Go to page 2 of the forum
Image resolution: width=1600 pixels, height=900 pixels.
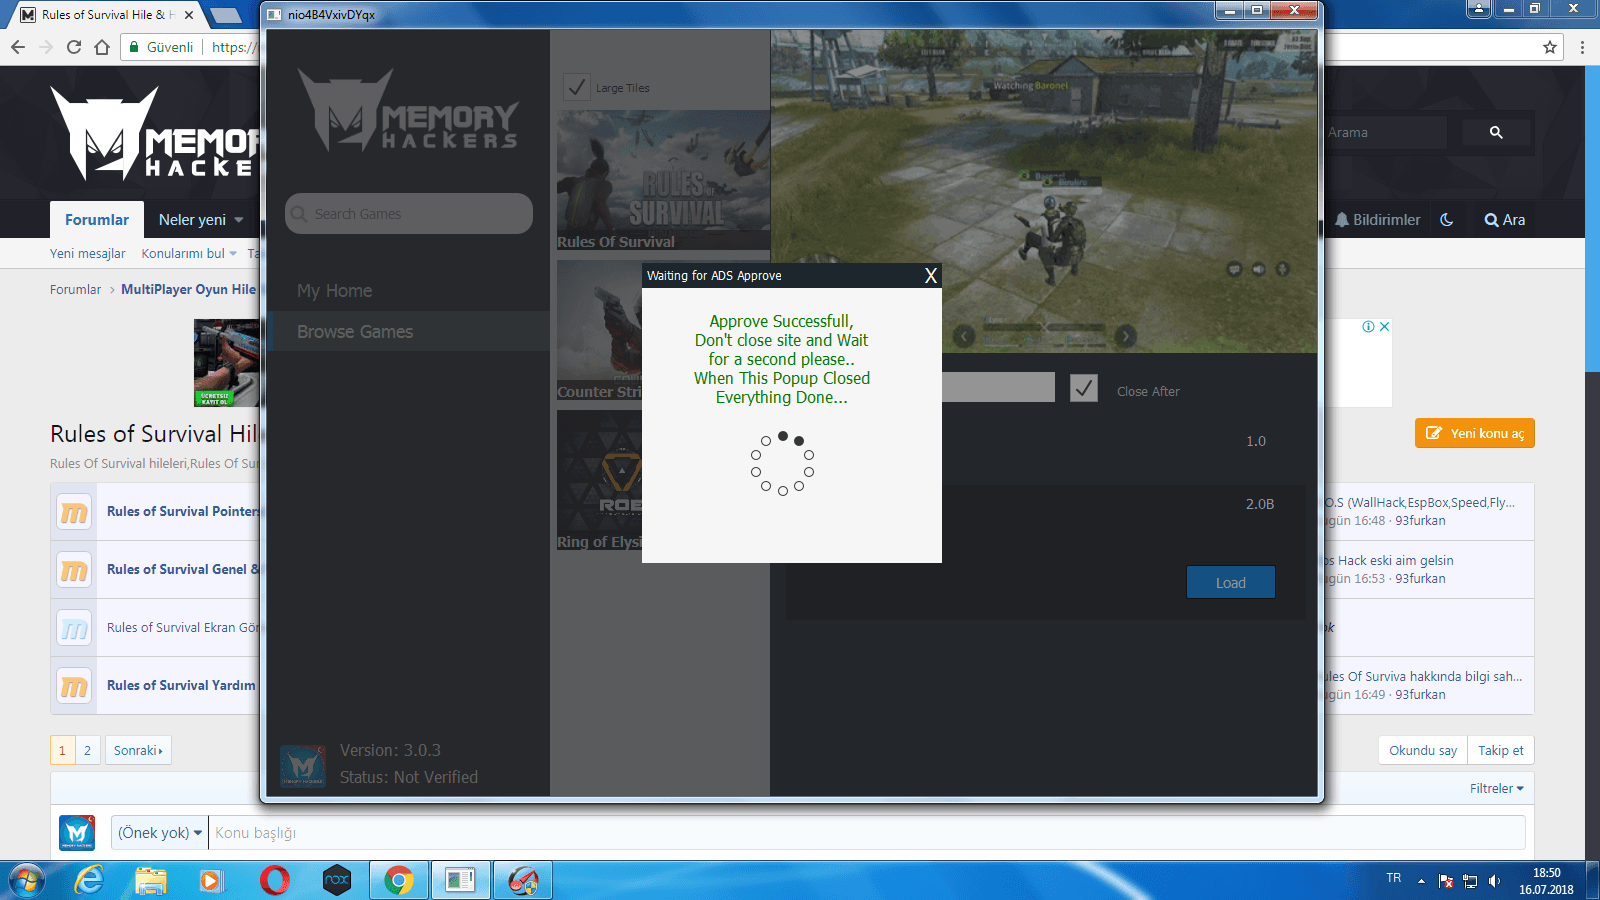click(x=87, y=750)
